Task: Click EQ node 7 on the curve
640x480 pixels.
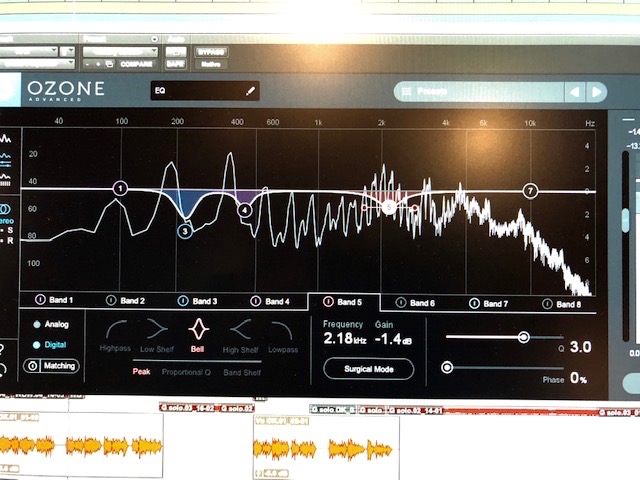Action: (x=530, y=191)
